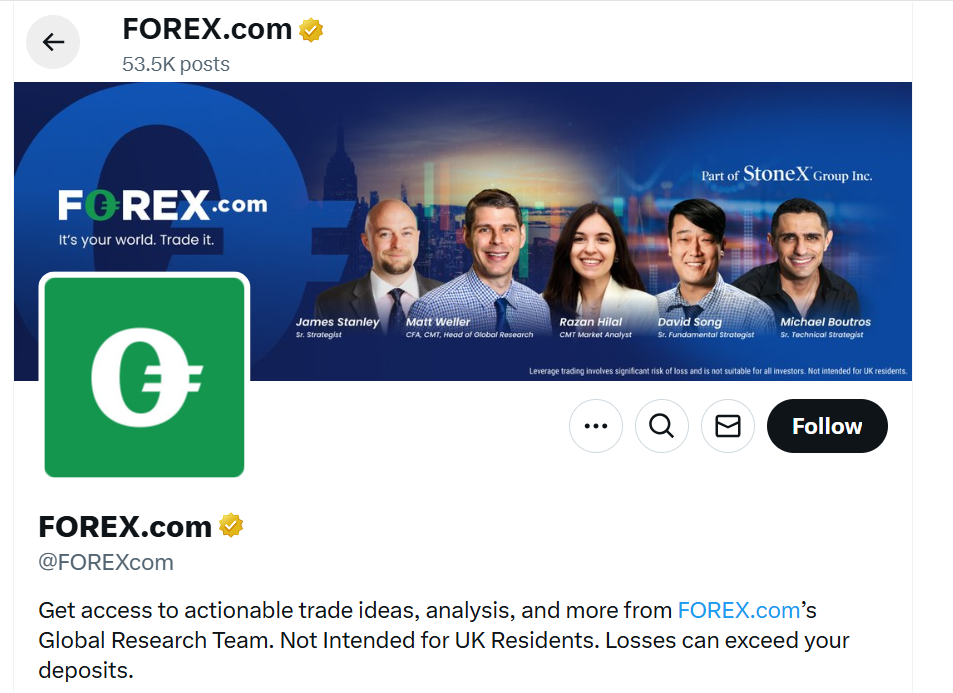
Task: Click the gold verified badge in the header
Action: tap(311, 30)
